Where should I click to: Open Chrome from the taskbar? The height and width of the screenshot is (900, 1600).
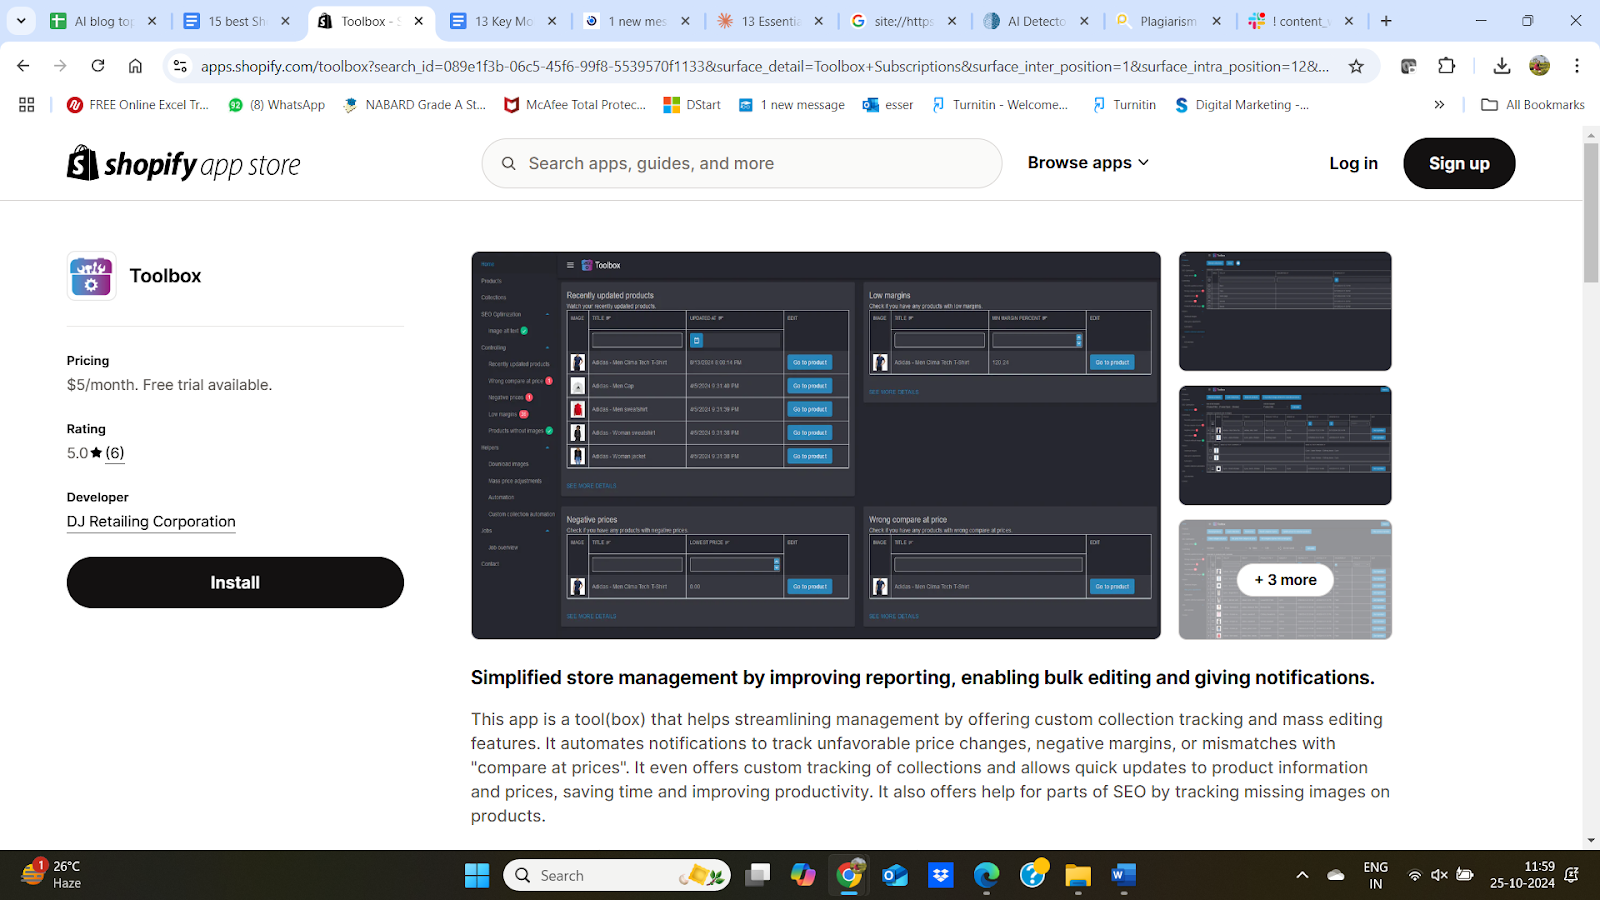[849, 876]
